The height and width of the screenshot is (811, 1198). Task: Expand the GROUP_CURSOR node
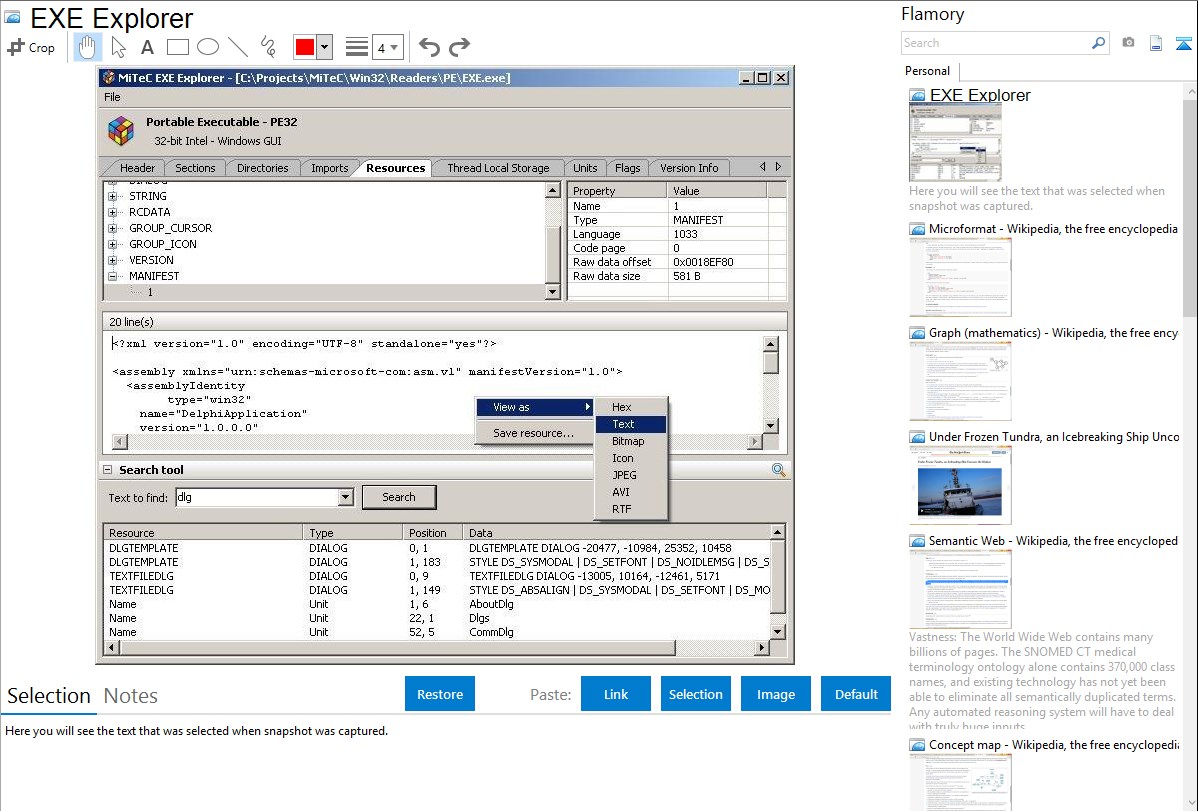pos(112,229)
